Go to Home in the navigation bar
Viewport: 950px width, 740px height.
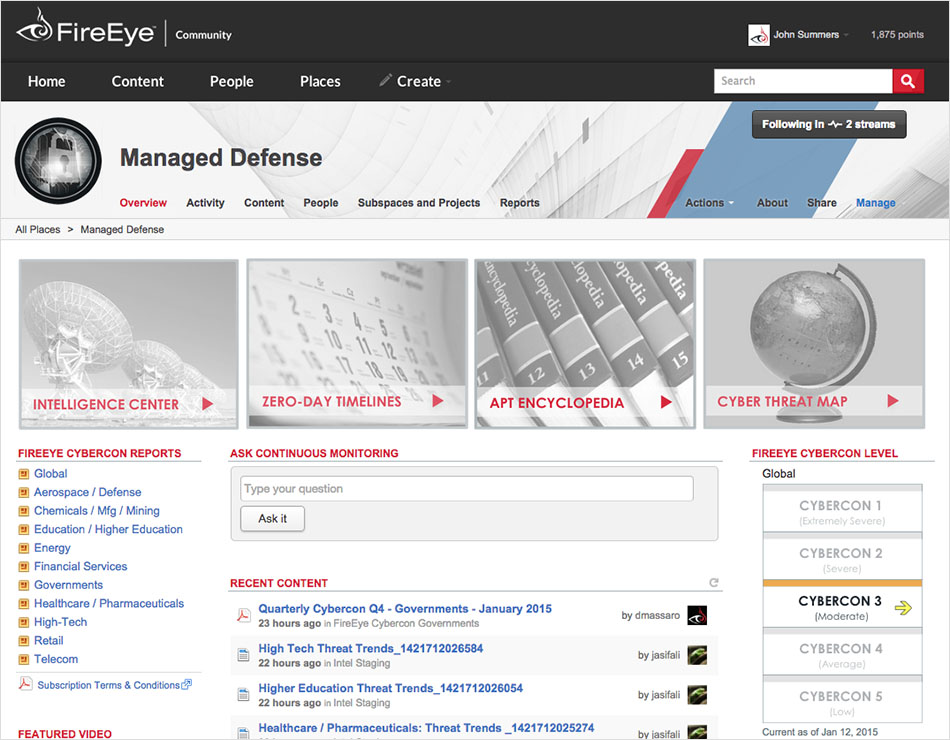(x=47, y=81)
